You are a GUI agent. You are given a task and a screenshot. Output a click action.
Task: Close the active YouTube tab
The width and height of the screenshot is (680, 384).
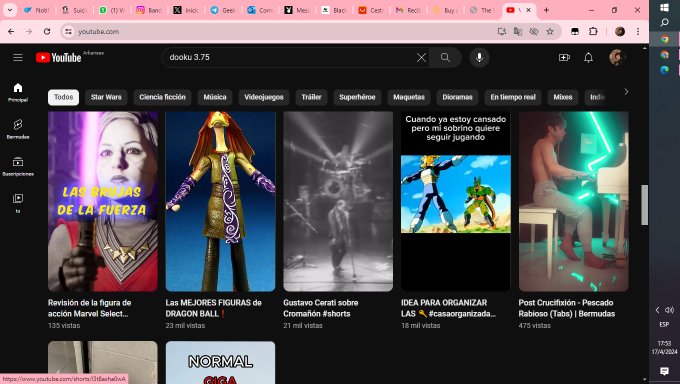point(529,10)
